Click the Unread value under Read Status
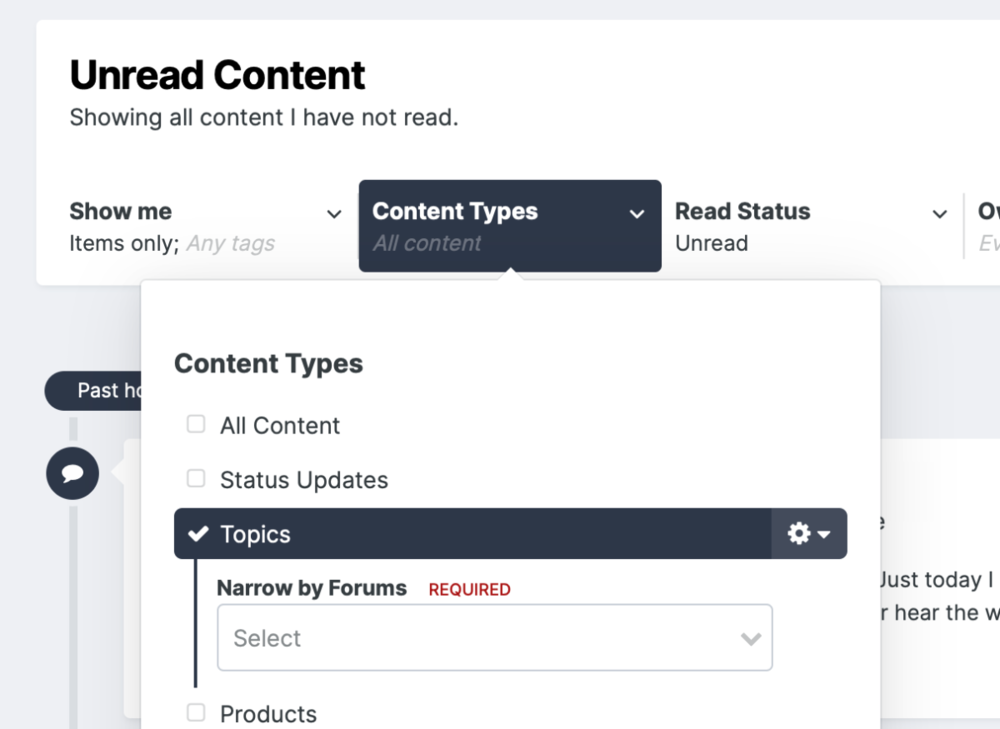The height and width of the screenshot is (729, 1000). (711, 243)
